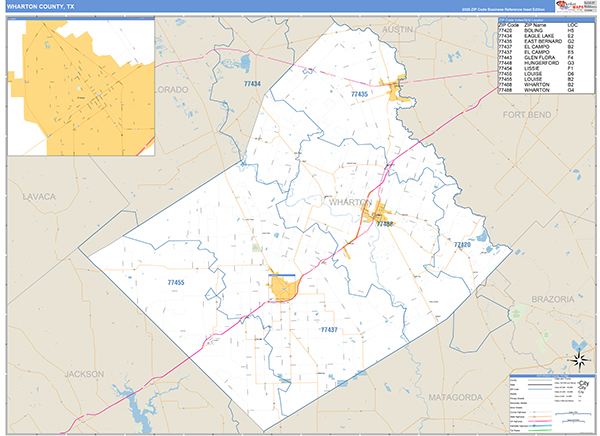This screenshot has width=600, height=436.
Task: Select ZIP code label 77455 on the map
Action: coord(176,283)
